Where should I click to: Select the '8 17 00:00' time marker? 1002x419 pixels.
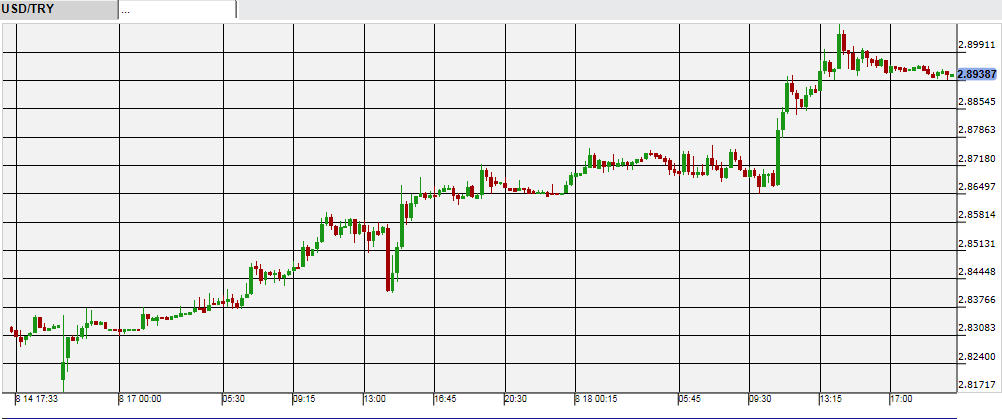141,398
